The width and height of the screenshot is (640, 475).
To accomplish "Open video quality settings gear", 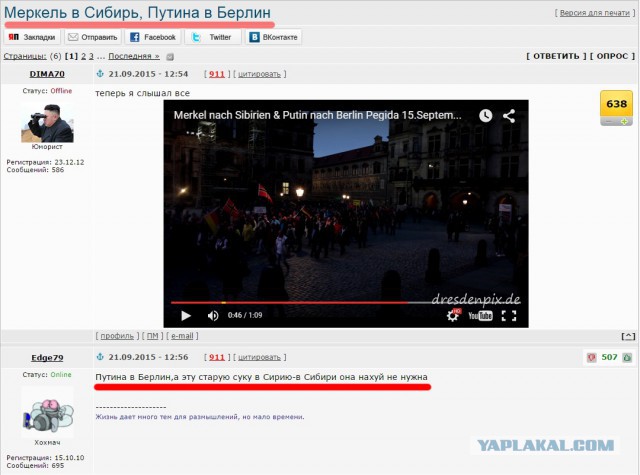I will [453, 315].
